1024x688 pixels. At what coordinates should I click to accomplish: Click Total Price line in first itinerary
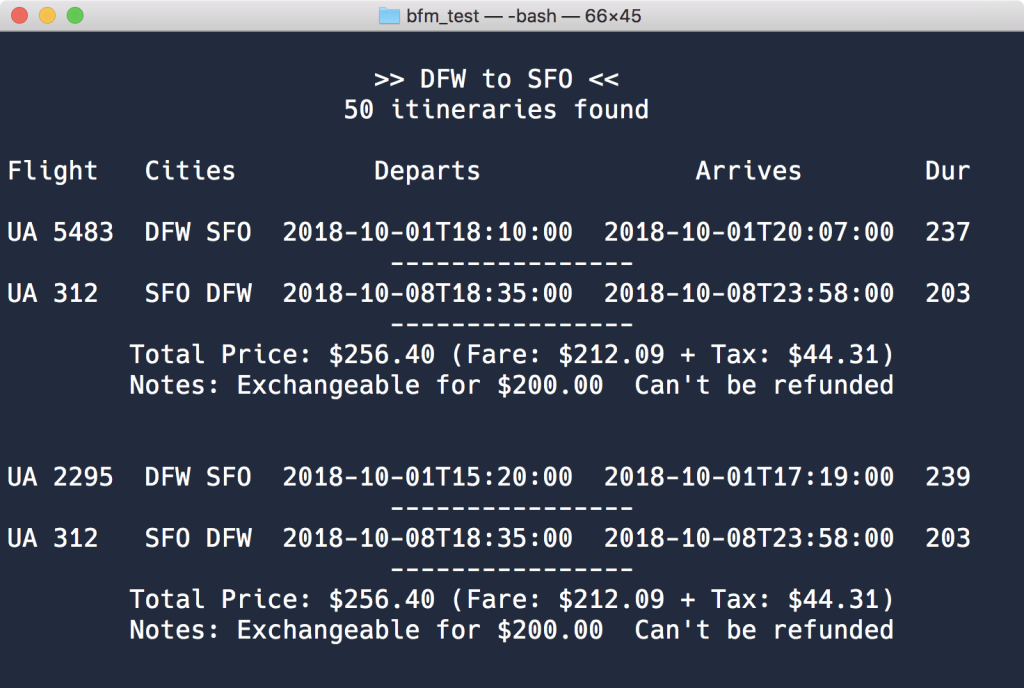pyautogui.click(x=511, y=355)
